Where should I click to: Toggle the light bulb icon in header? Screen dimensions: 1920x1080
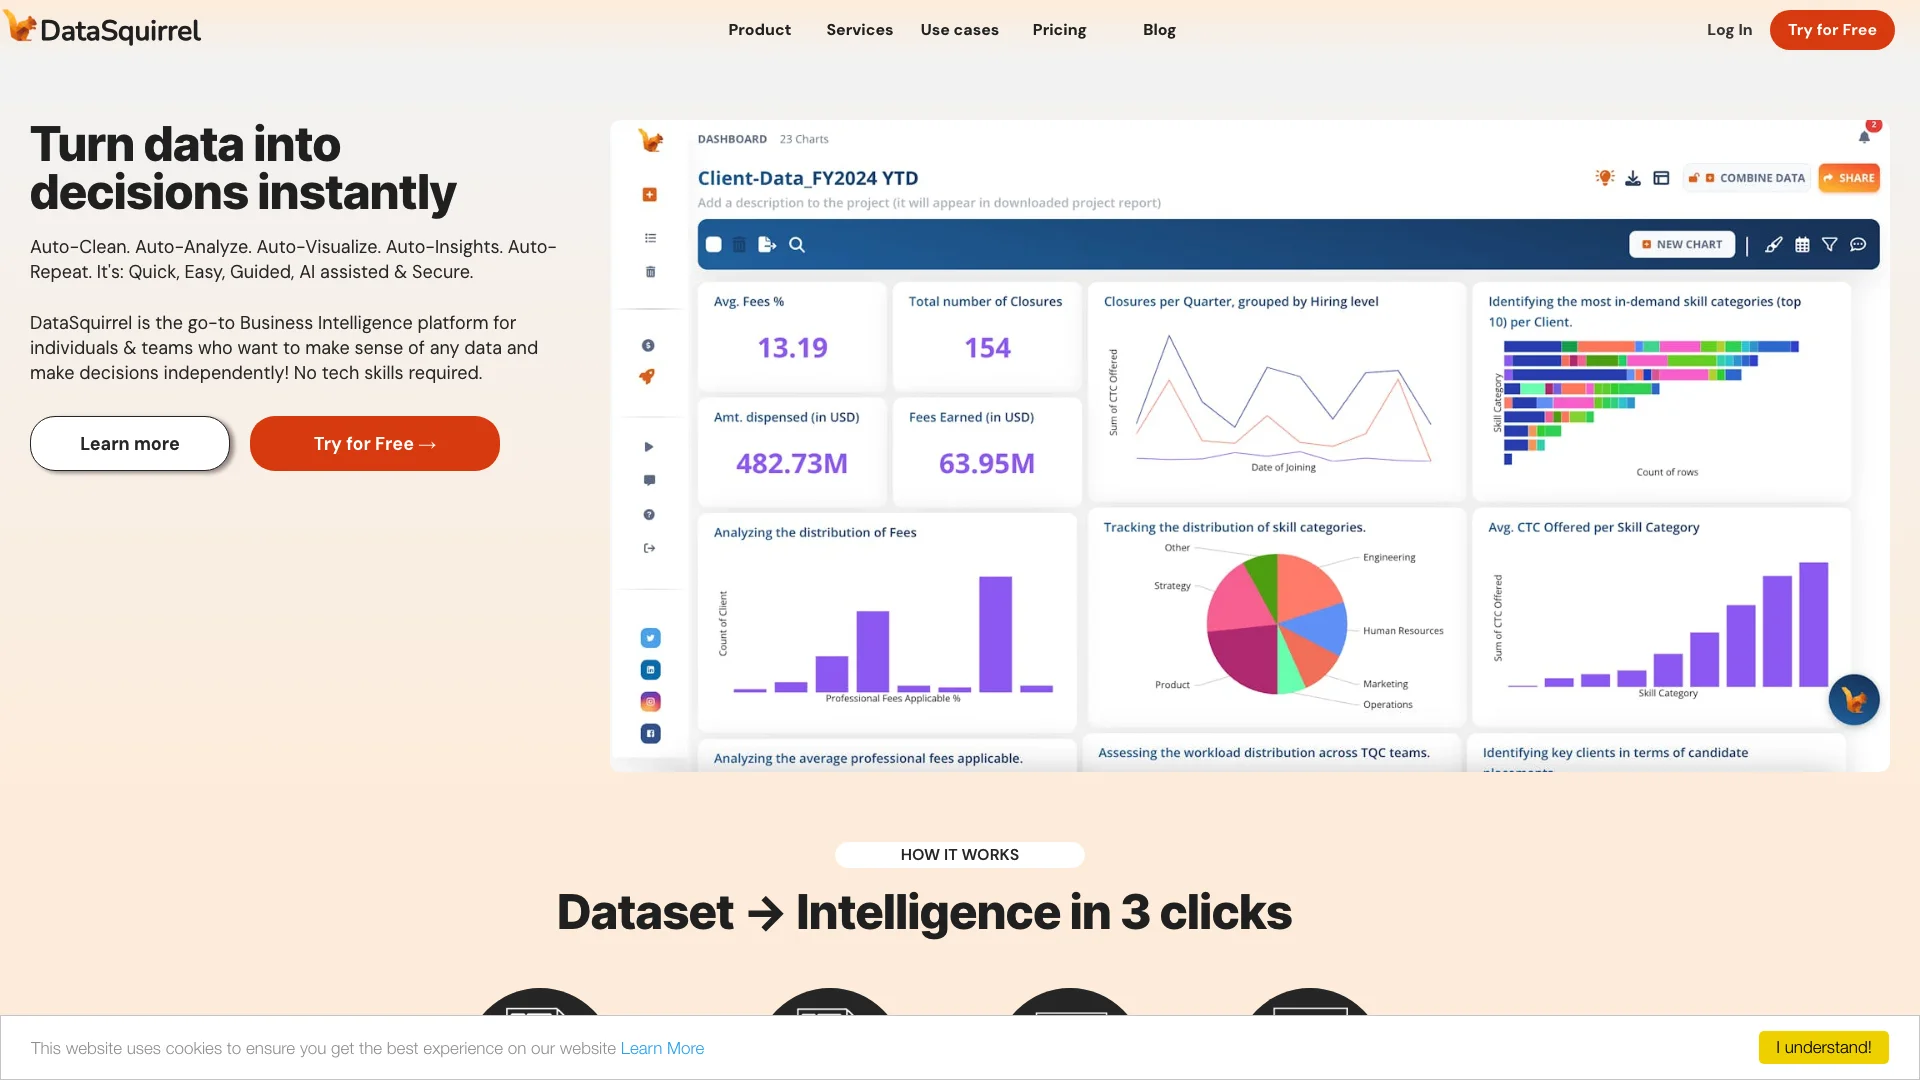(x=1604, y=177)
